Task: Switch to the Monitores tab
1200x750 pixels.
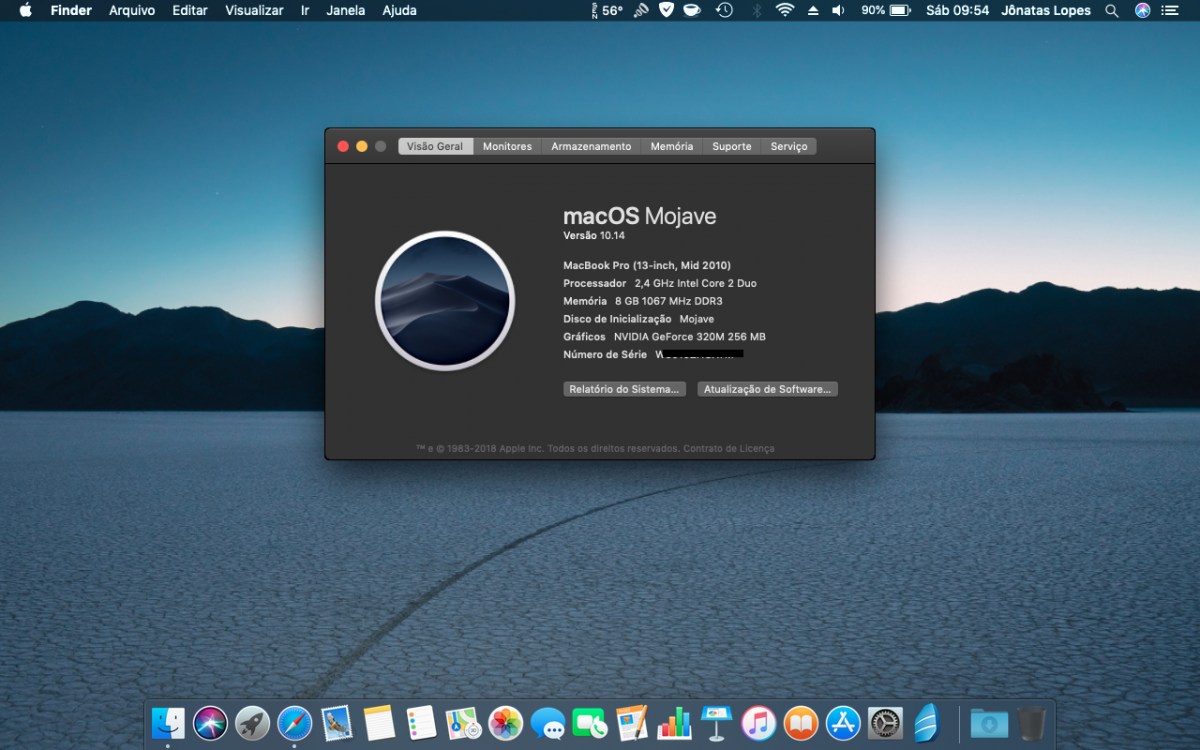Action: click(507, 146)
